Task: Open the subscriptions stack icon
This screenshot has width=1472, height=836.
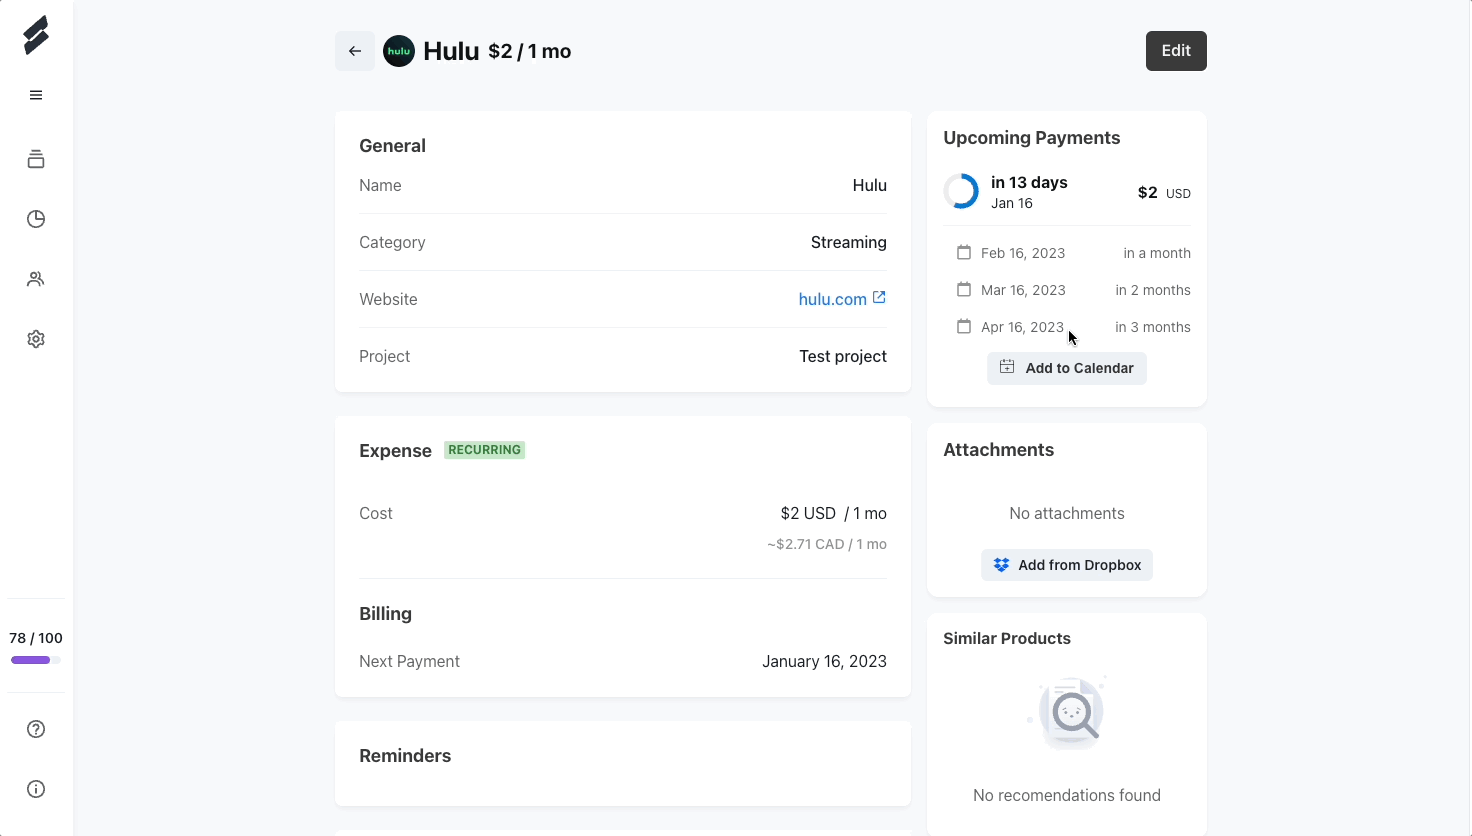Action: pos(36,159)
